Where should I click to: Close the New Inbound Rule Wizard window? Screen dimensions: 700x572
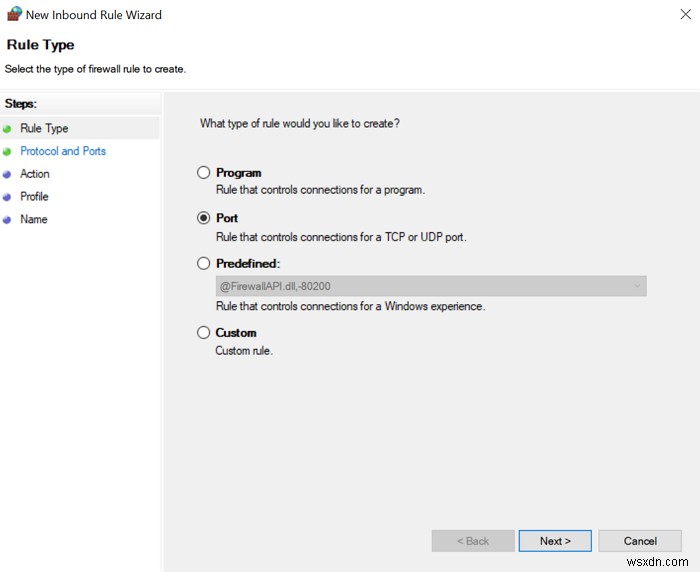(685, 14)
